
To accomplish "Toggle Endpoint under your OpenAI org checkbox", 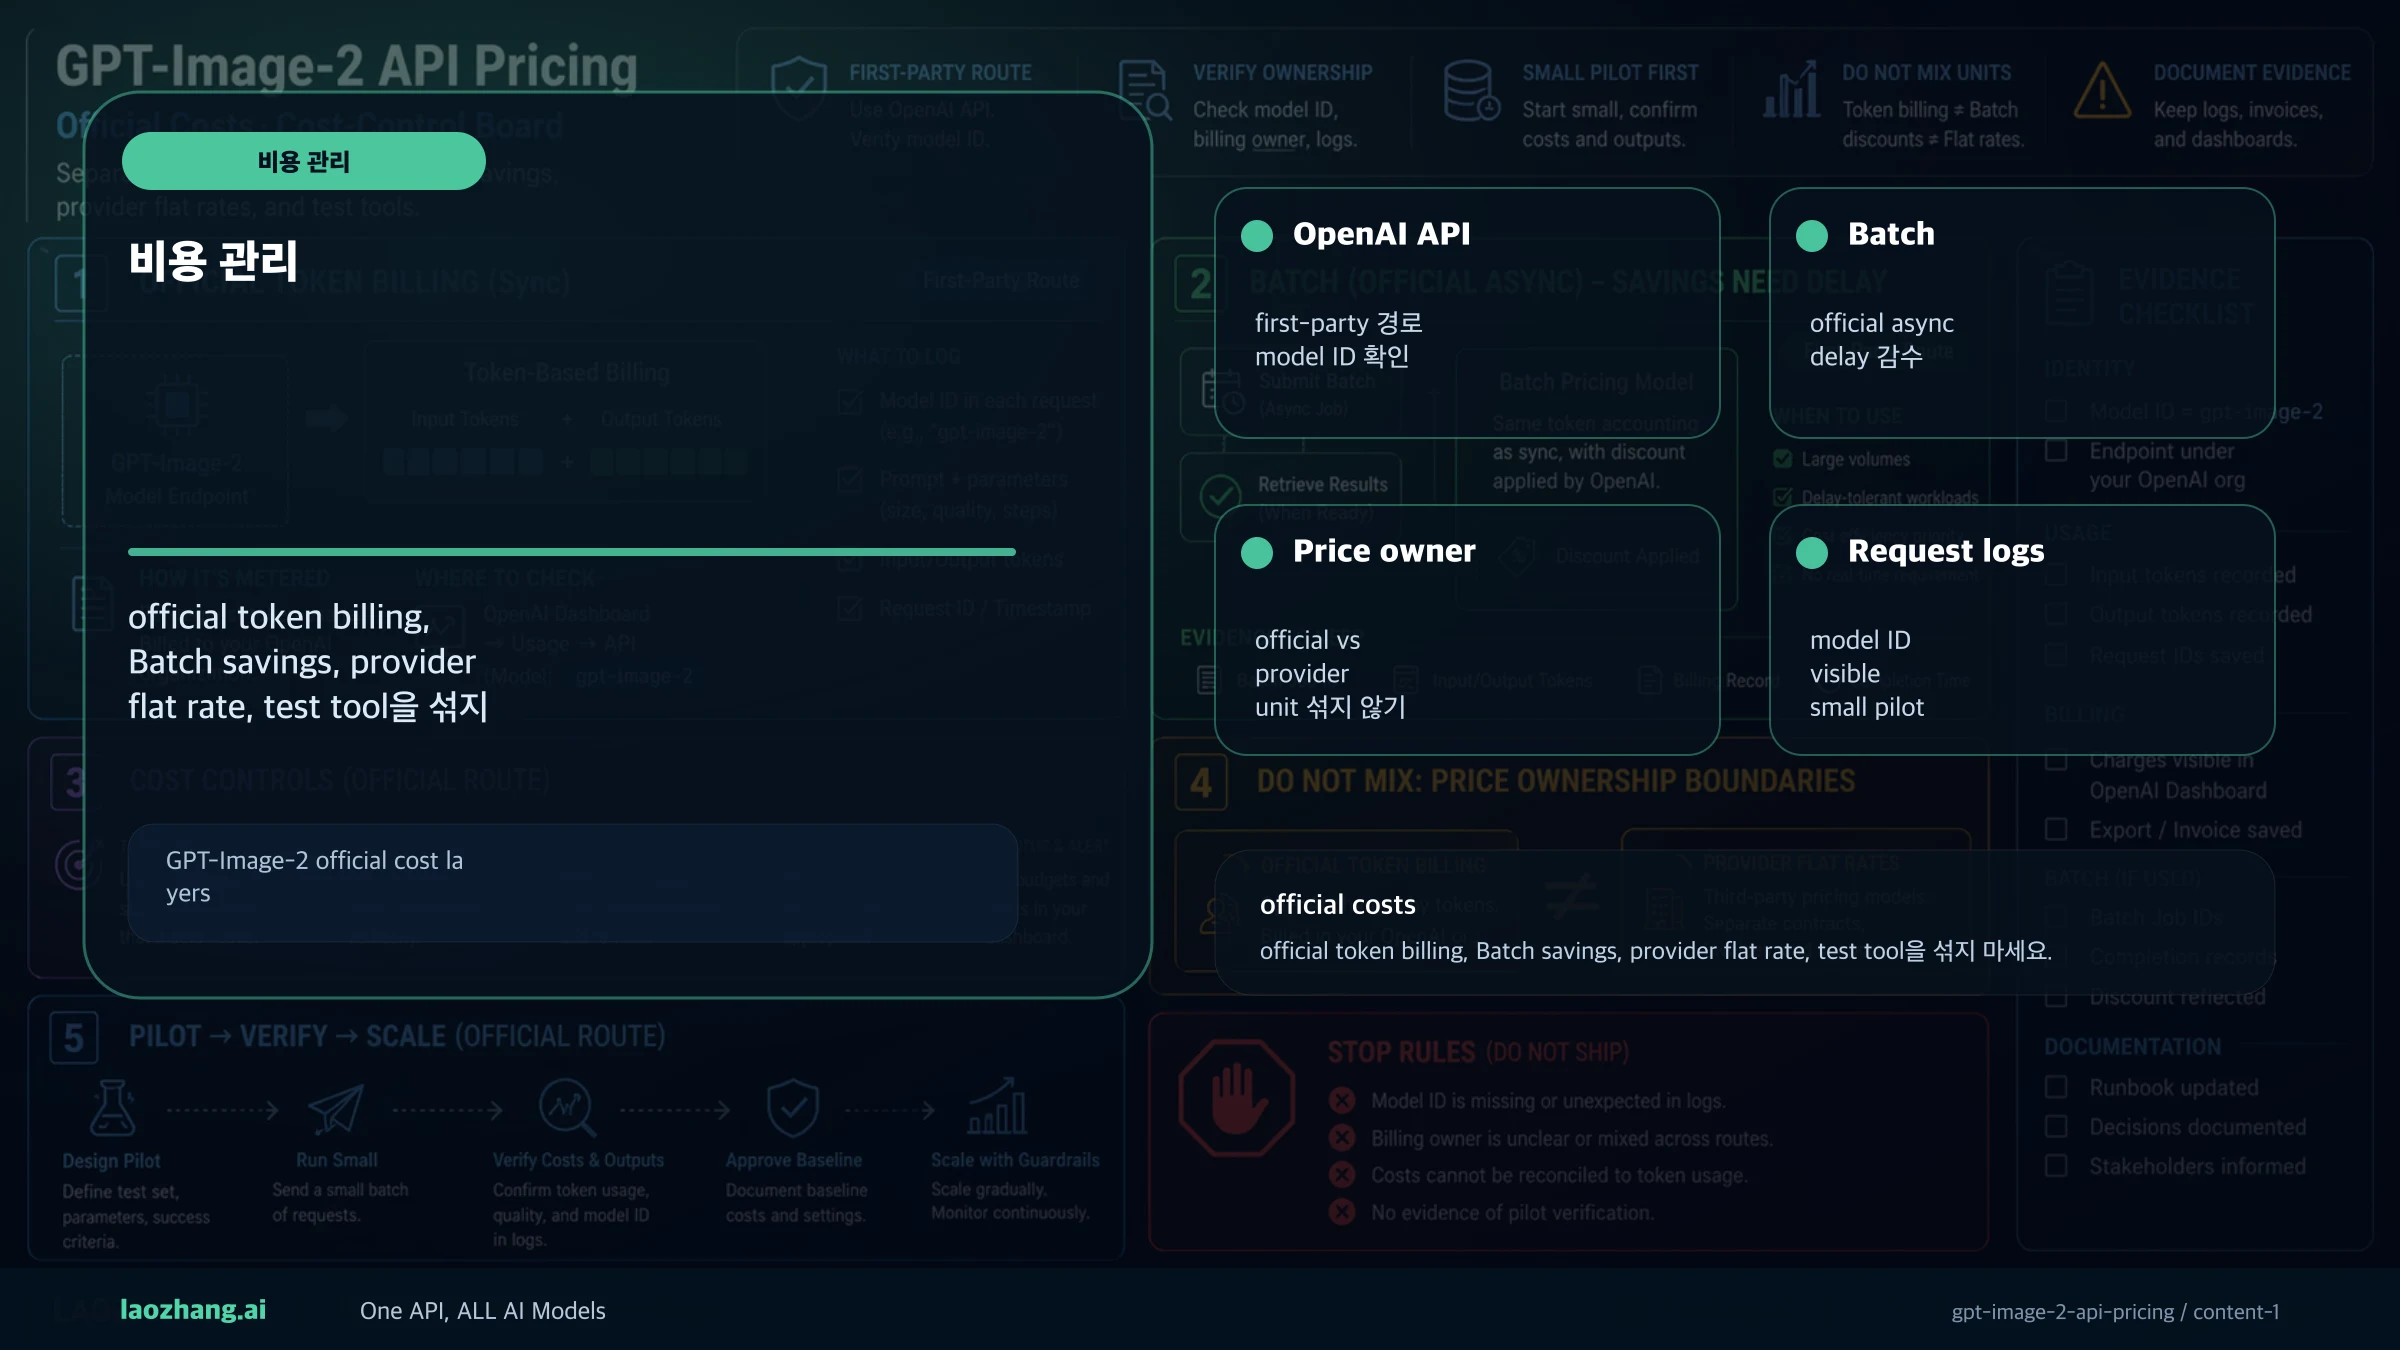I will [x=2056, y=451].
